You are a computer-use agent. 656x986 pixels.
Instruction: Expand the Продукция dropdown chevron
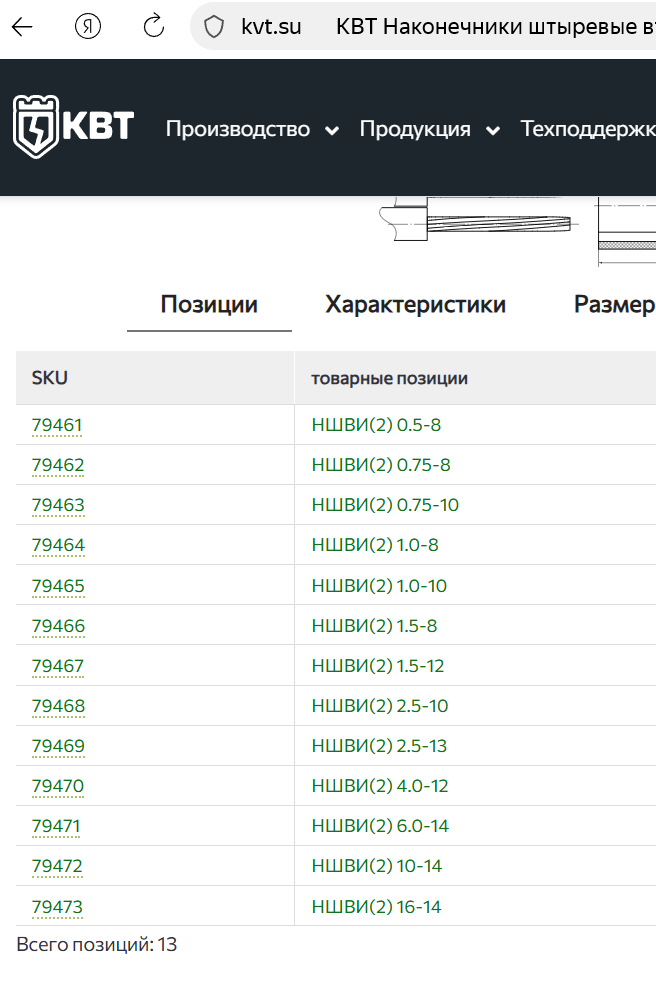[x=492, y=130]
